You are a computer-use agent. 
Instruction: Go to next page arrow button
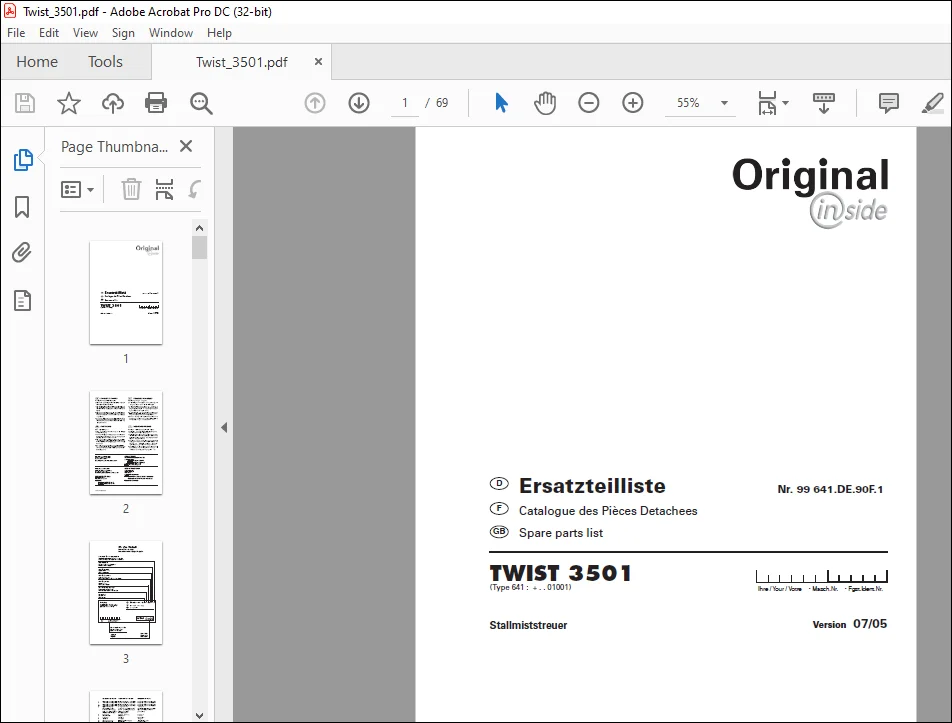359,103
